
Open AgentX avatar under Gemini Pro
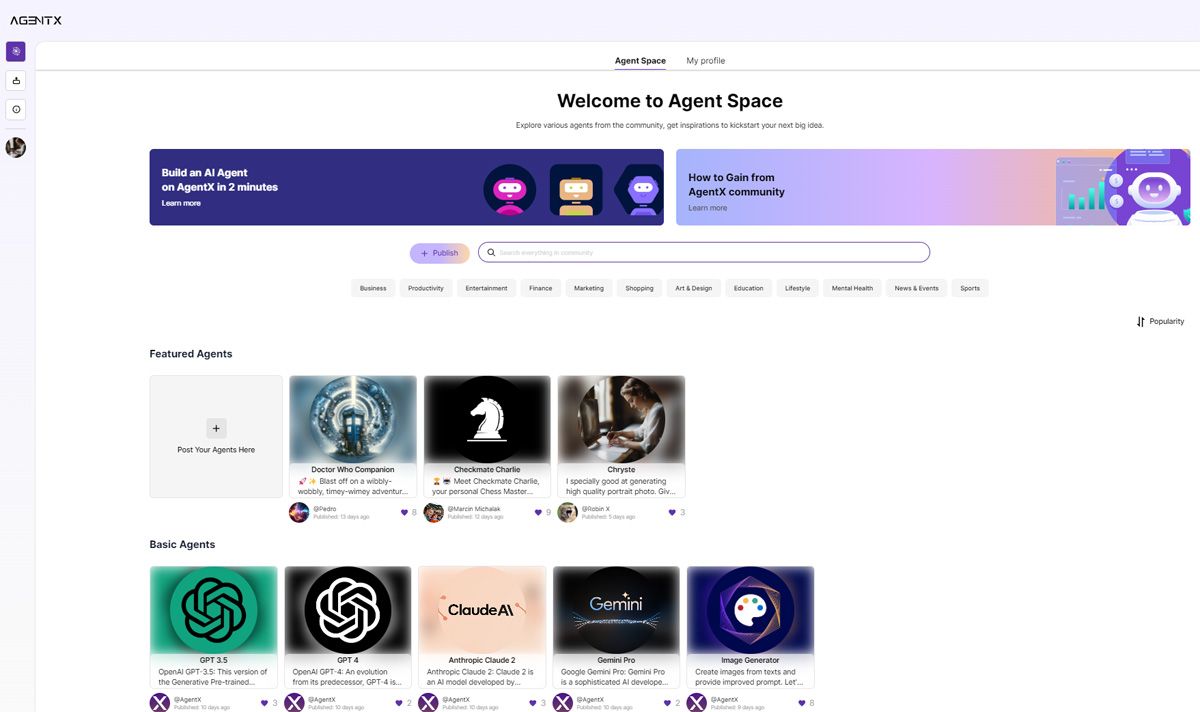click(x=562, y=702)
